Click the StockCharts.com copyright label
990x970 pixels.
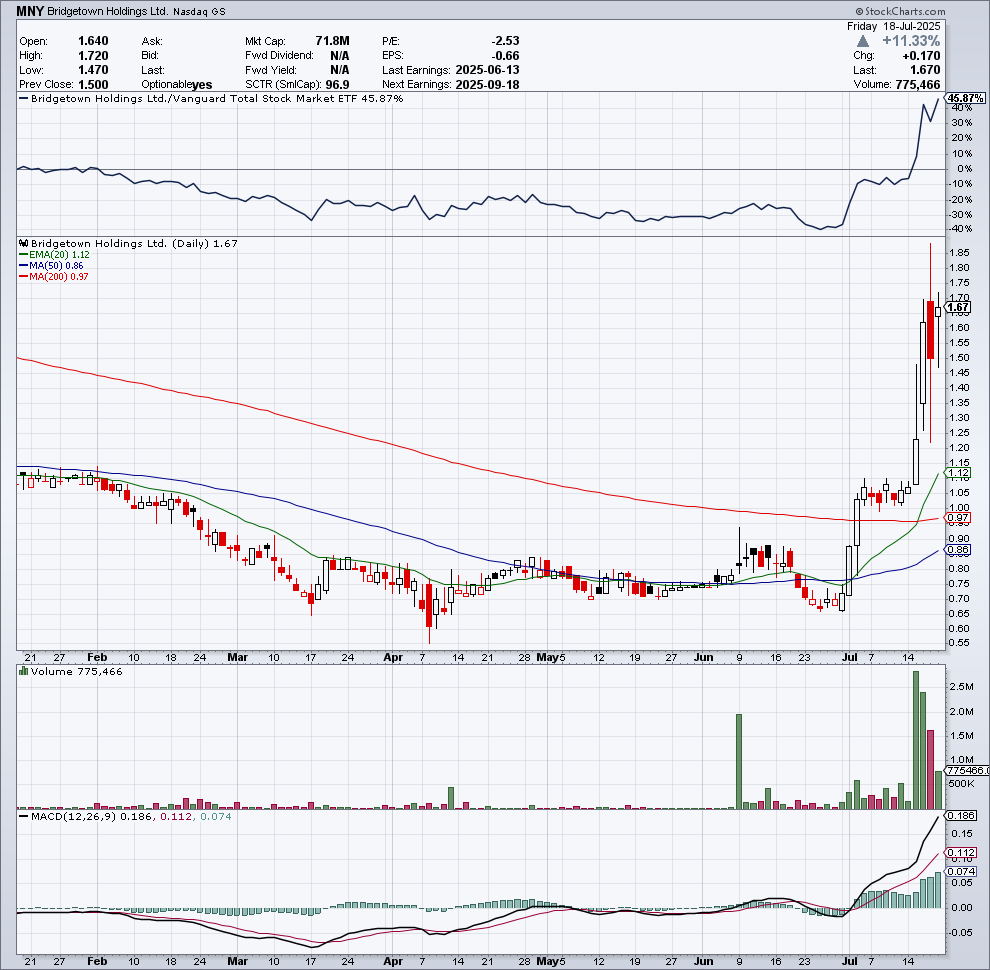click(x=900, y=11)
